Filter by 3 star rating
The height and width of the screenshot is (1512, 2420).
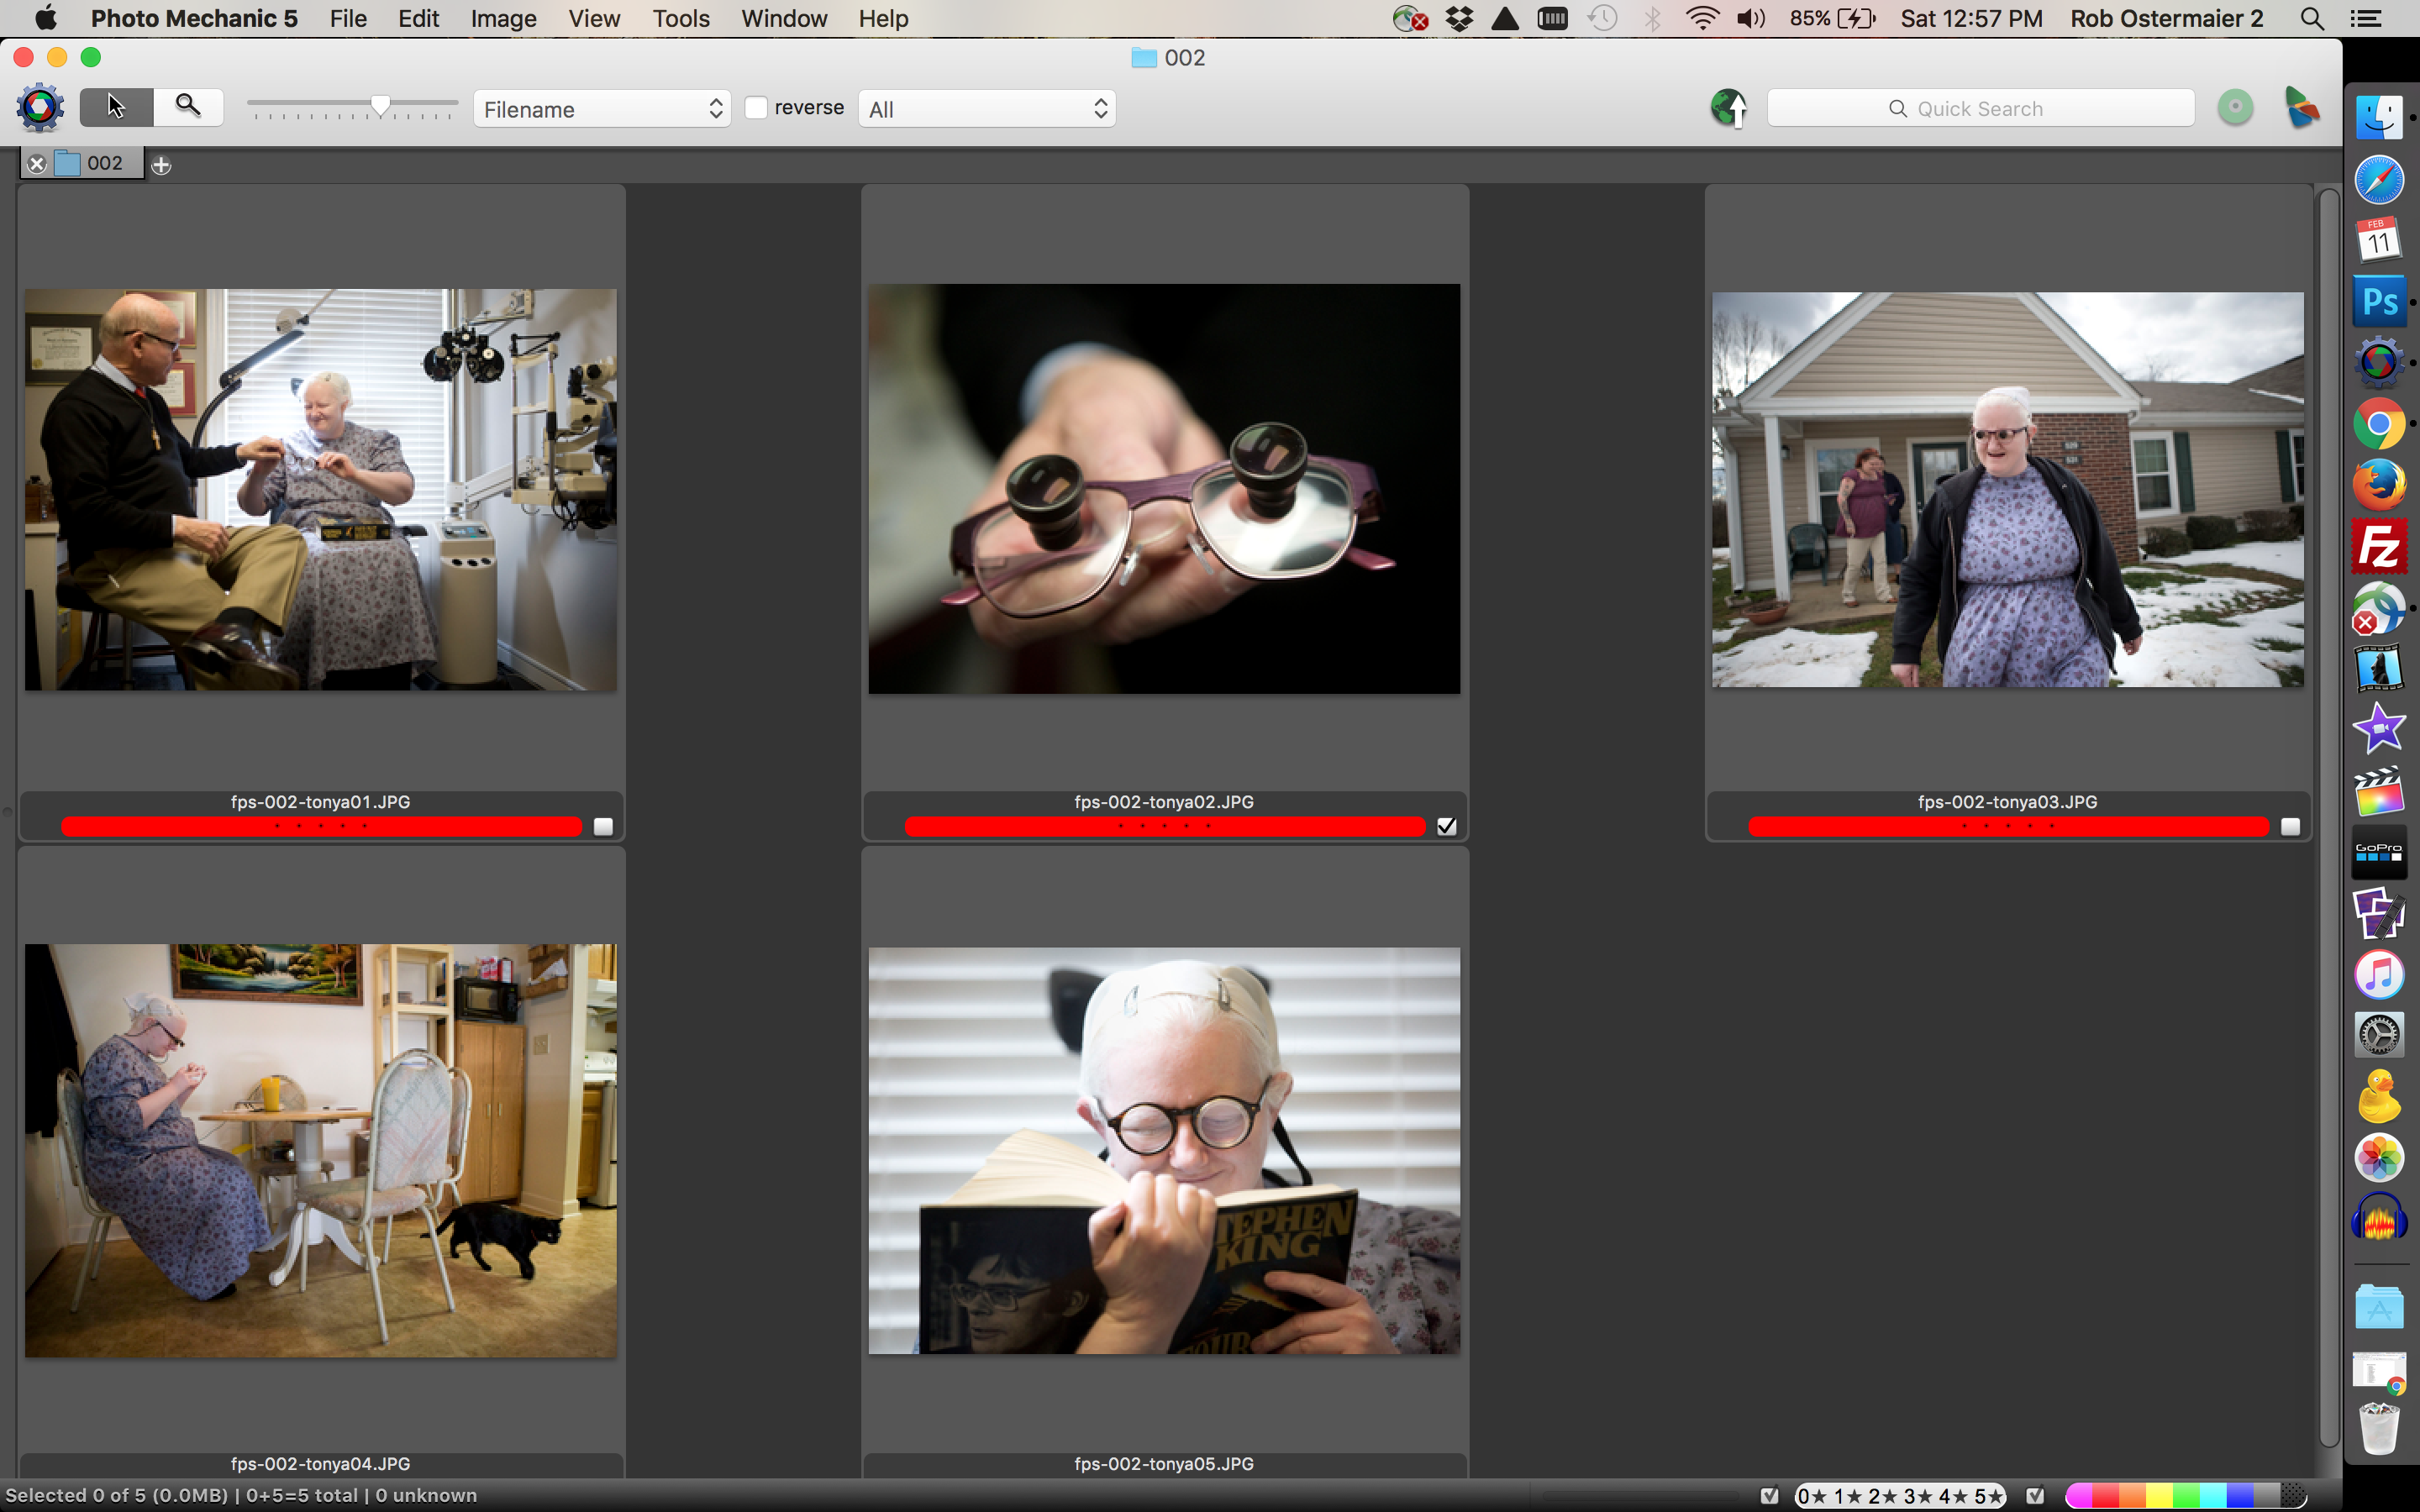click(1917, 1496)
